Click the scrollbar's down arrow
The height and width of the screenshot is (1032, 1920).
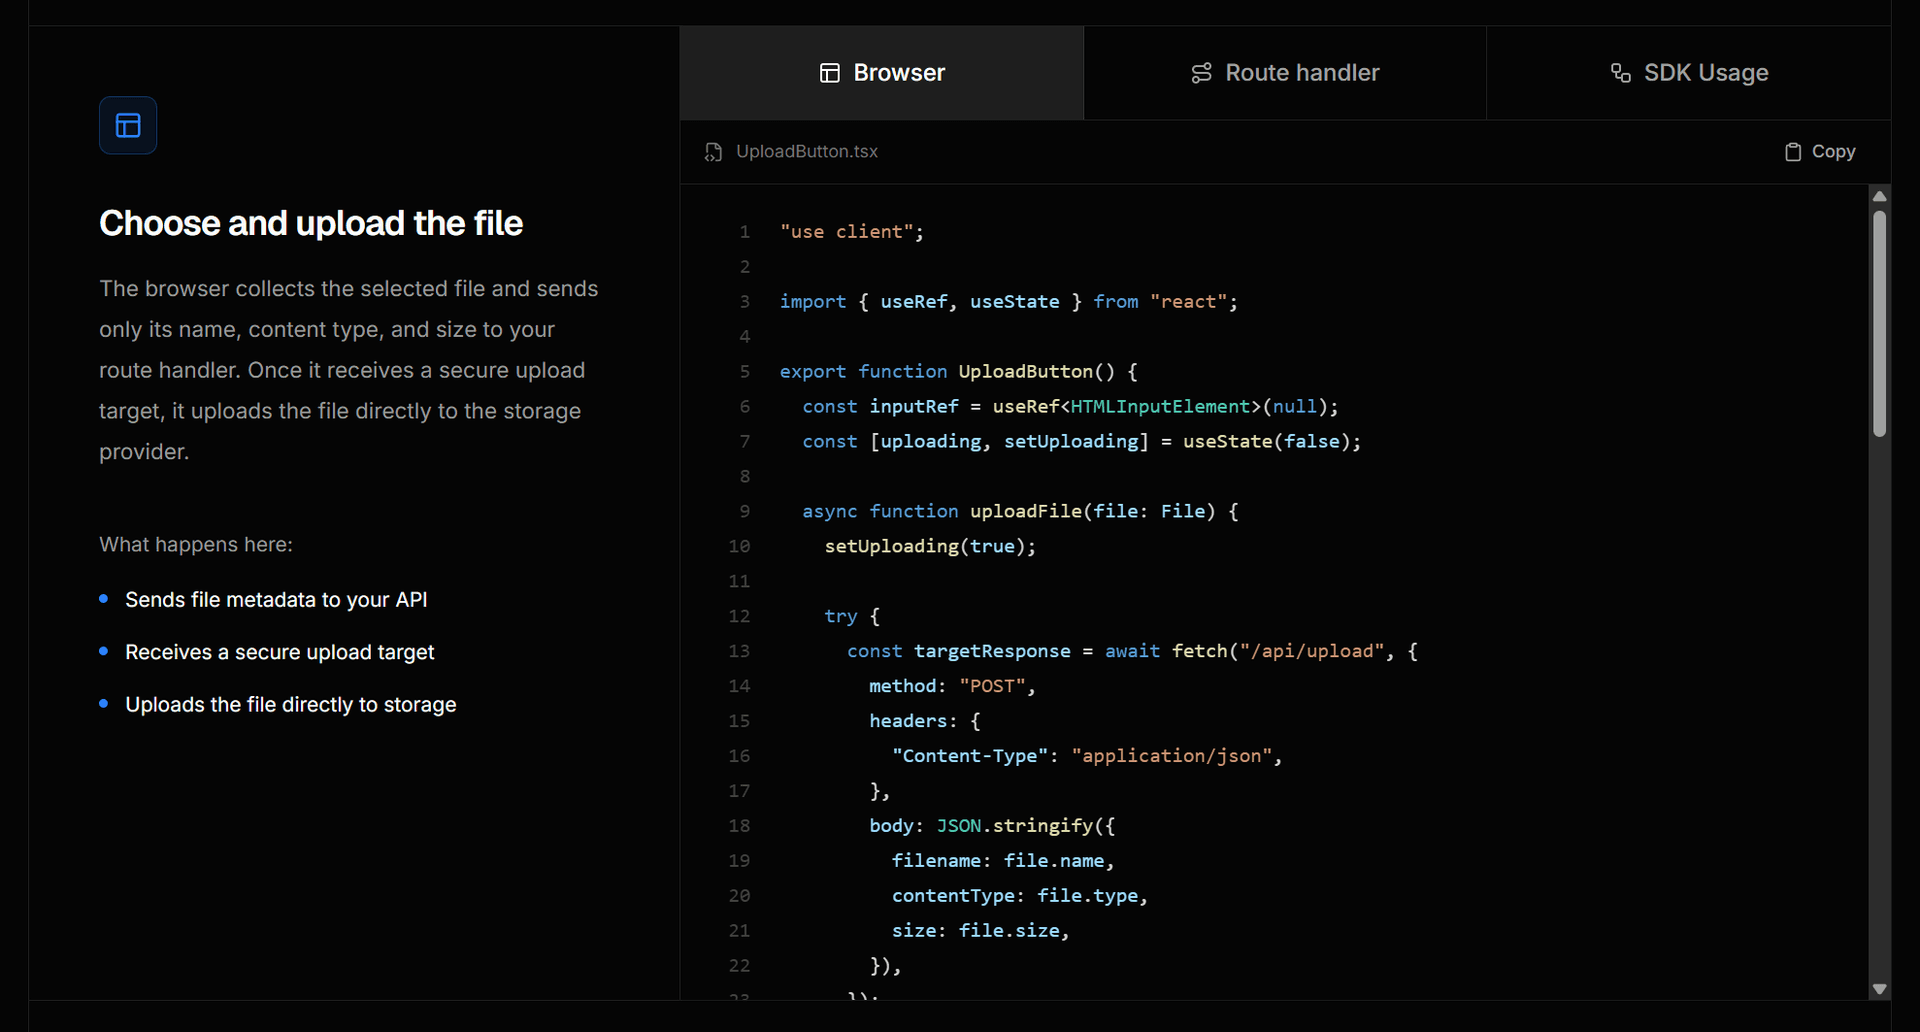[1879, 989]
